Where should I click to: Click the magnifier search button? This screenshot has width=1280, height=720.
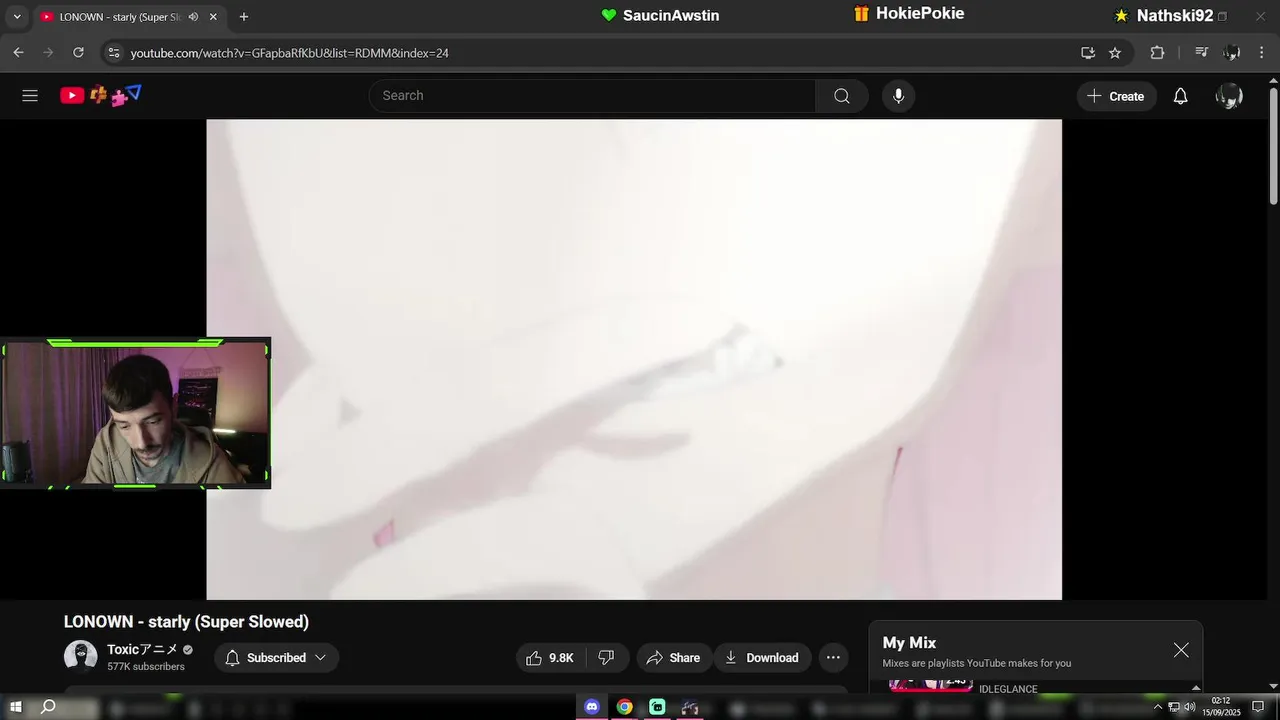pyautogui.click(x=842, y=96)
